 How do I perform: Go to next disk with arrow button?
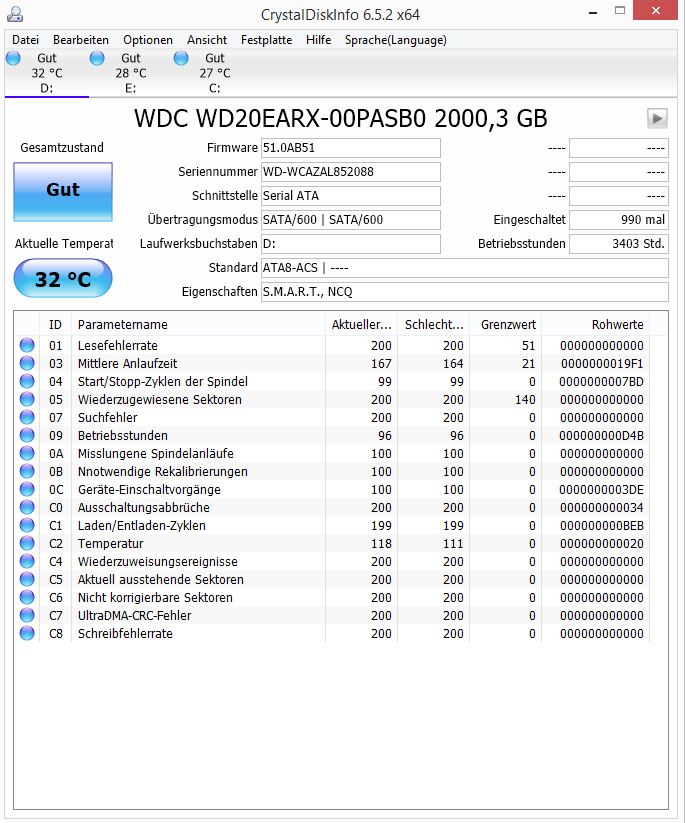click(x=657, y=119)
